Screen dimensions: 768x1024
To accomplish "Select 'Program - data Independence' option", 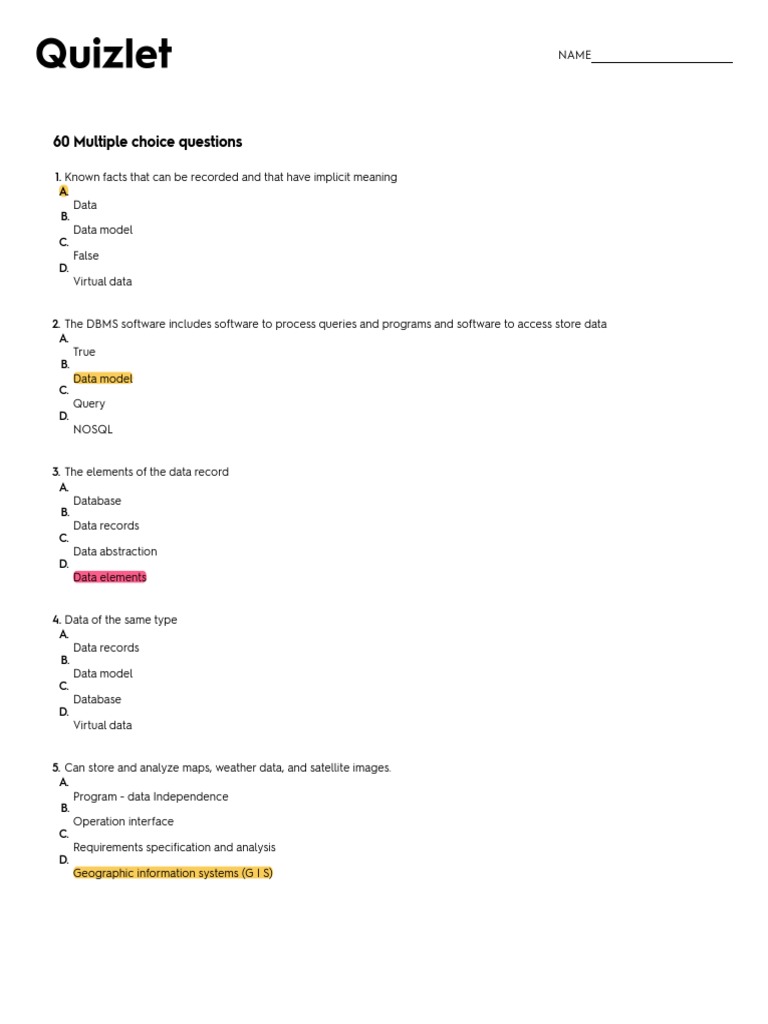I will 150,797.
